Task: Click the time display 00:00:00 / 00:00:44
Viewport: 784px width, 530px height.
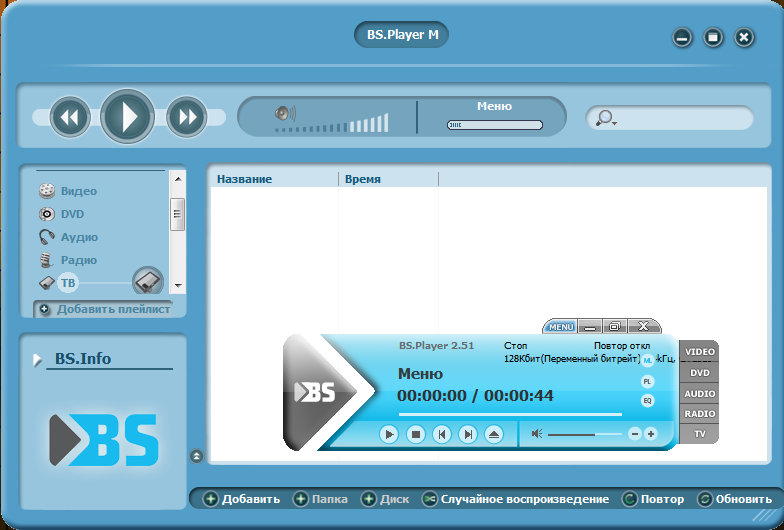Action: pos(475,396)
